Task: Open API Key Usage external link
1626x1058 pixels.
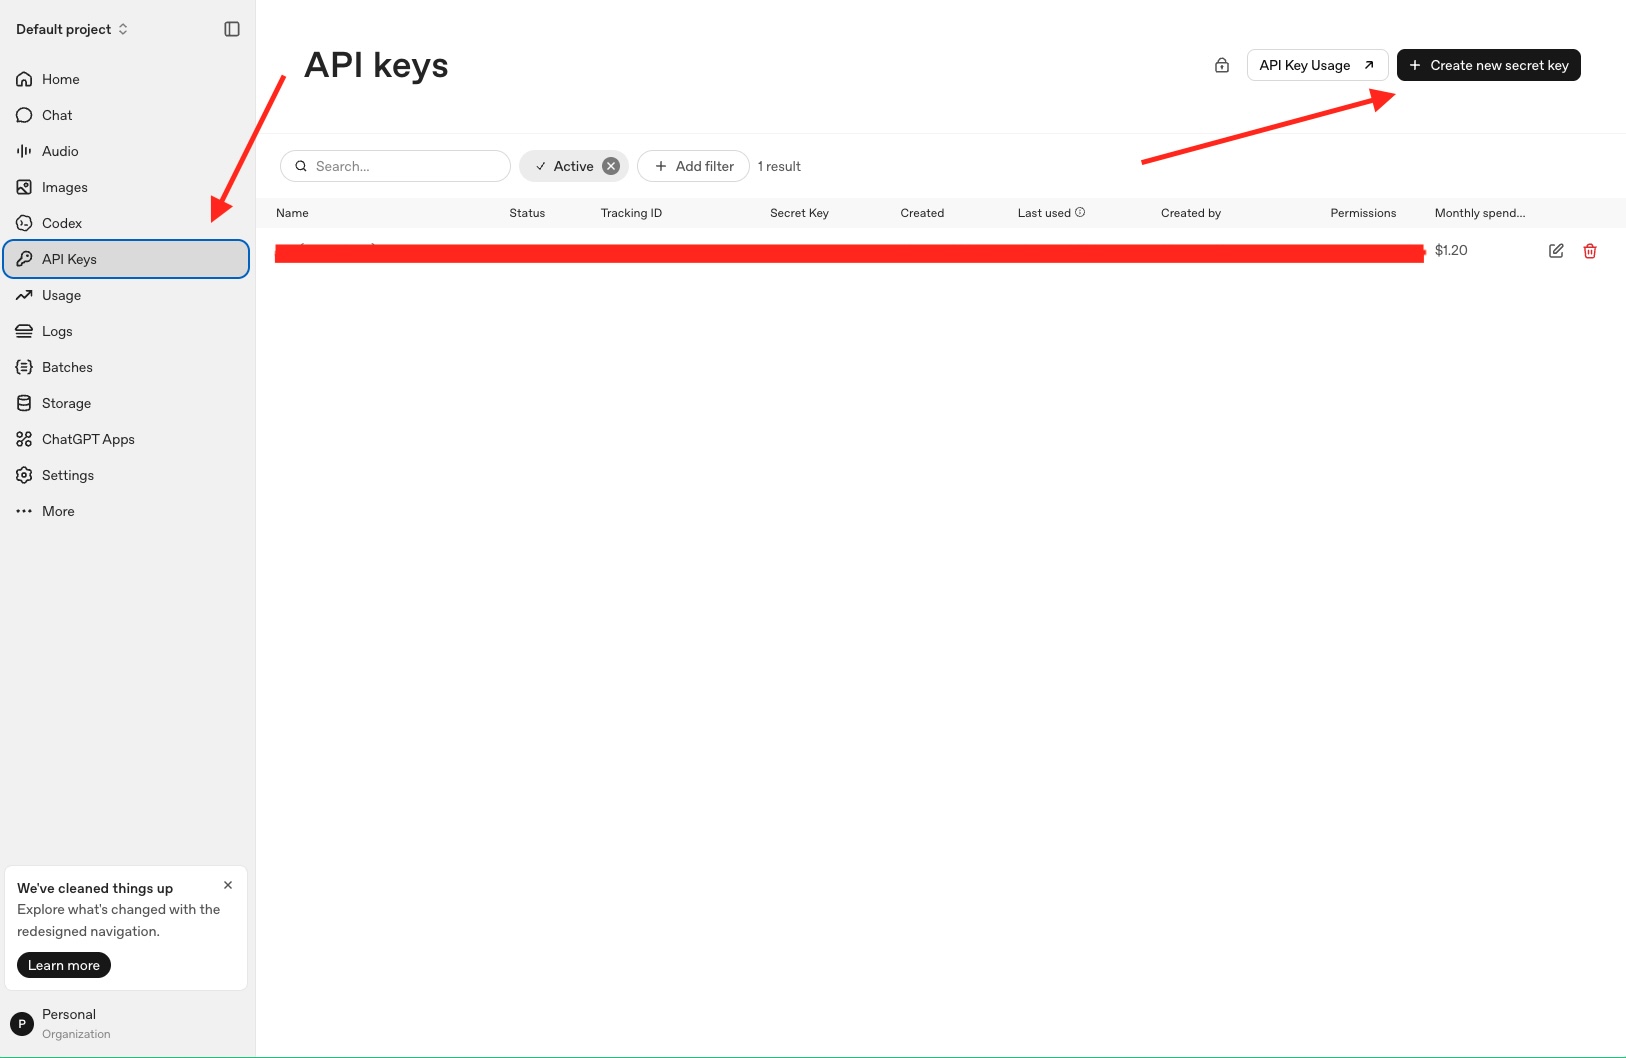Action: [x=1317, y=65]
